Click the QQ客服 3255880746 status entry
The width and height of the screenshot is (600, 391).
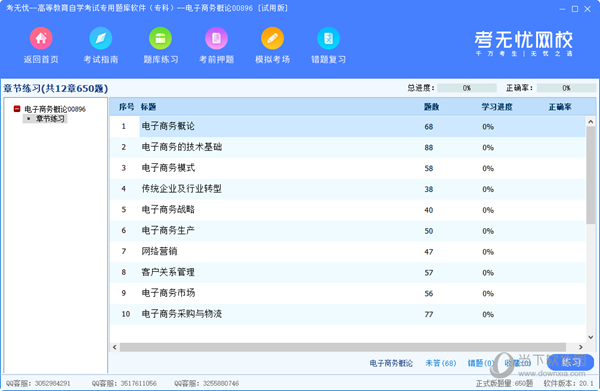(x=206, y=383)
